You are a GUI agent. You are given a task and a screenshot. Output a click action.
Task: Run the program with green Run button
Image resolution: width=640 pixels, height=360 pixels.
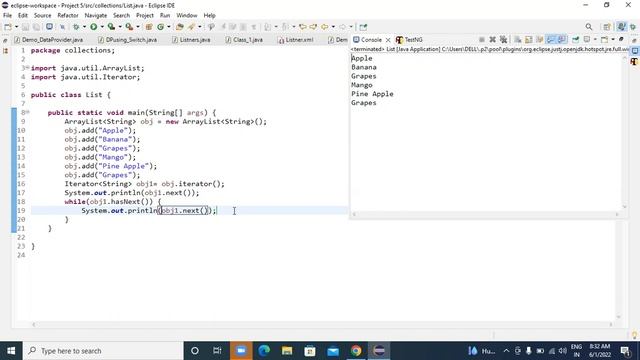(x=93, y=27)
